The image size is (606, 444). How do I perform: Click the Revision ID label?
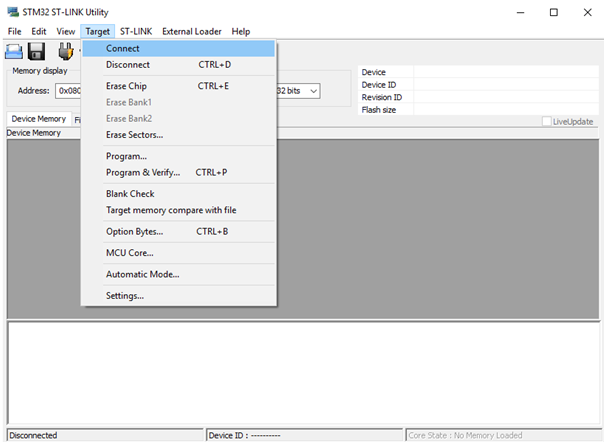point(381,97)
